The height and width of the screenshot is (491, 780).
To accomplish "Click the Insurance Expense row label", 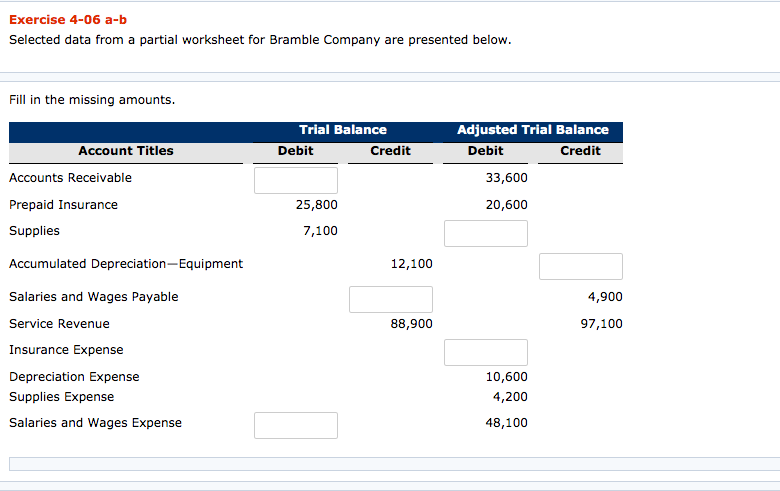I will pos(66,350).
